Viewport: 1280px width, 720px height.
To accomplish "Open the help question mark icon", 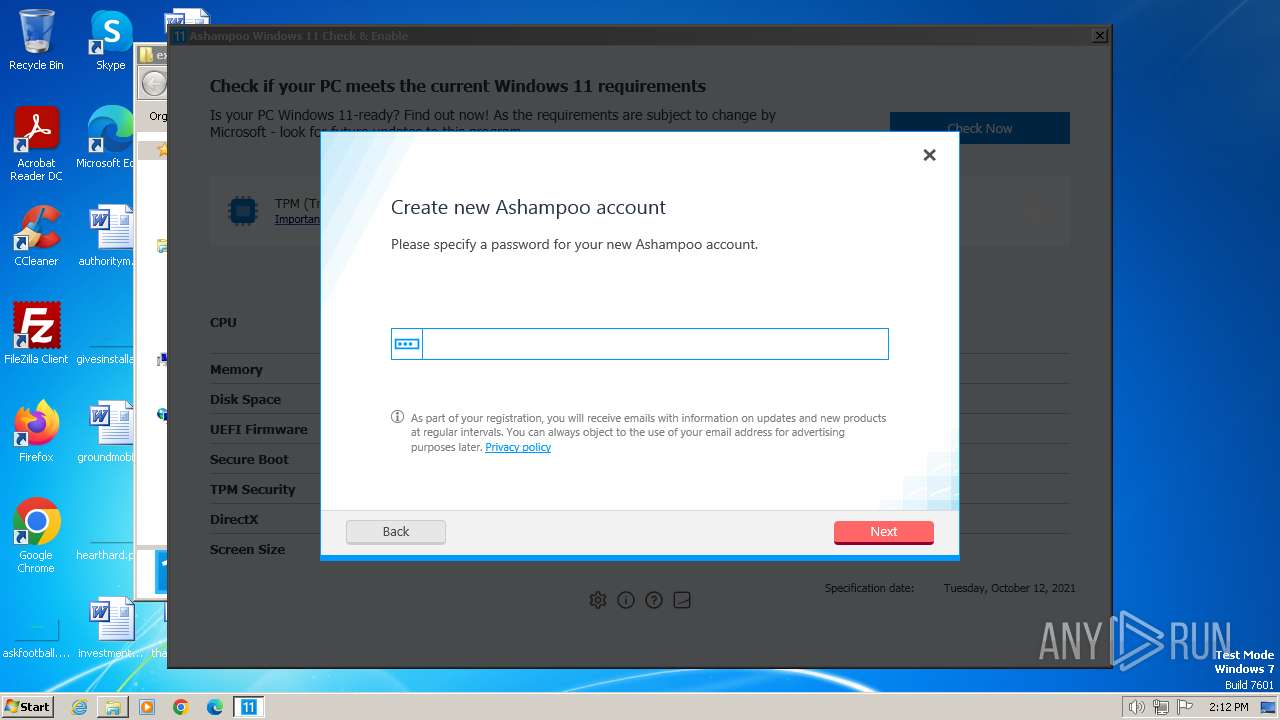I will click(x=654, y=600).
